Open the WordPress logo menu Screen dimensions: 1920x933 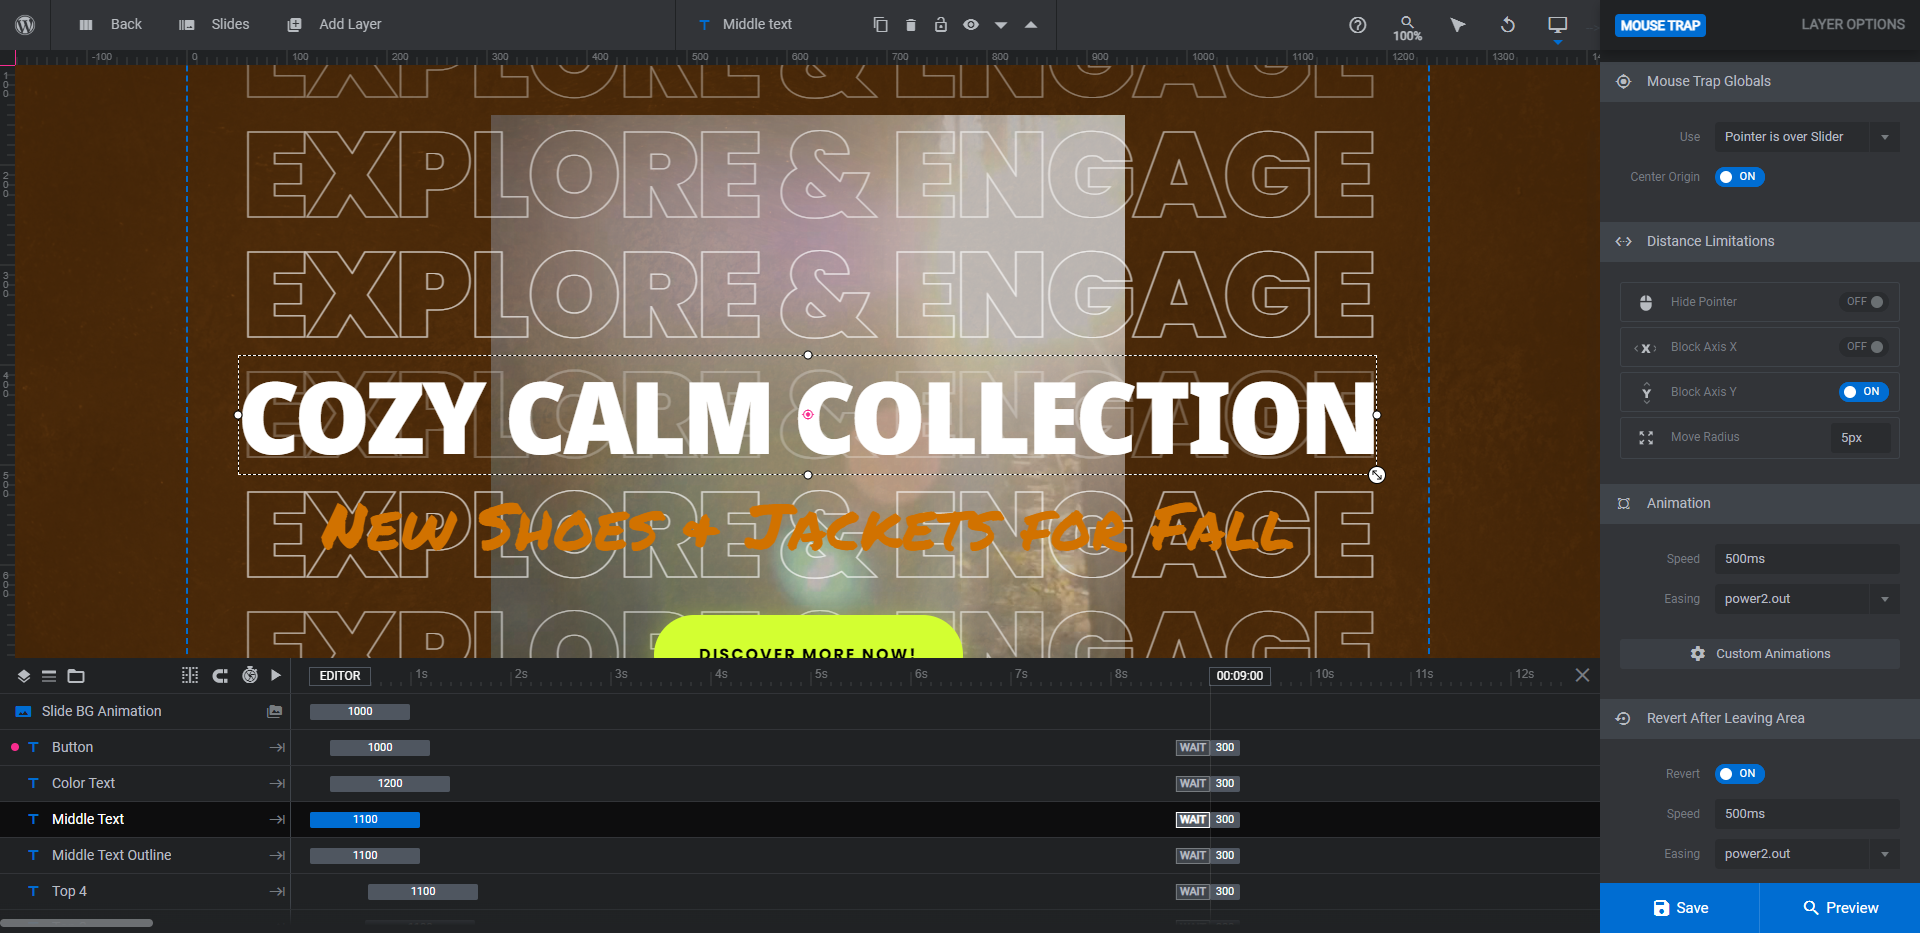(x=25, y=24)
